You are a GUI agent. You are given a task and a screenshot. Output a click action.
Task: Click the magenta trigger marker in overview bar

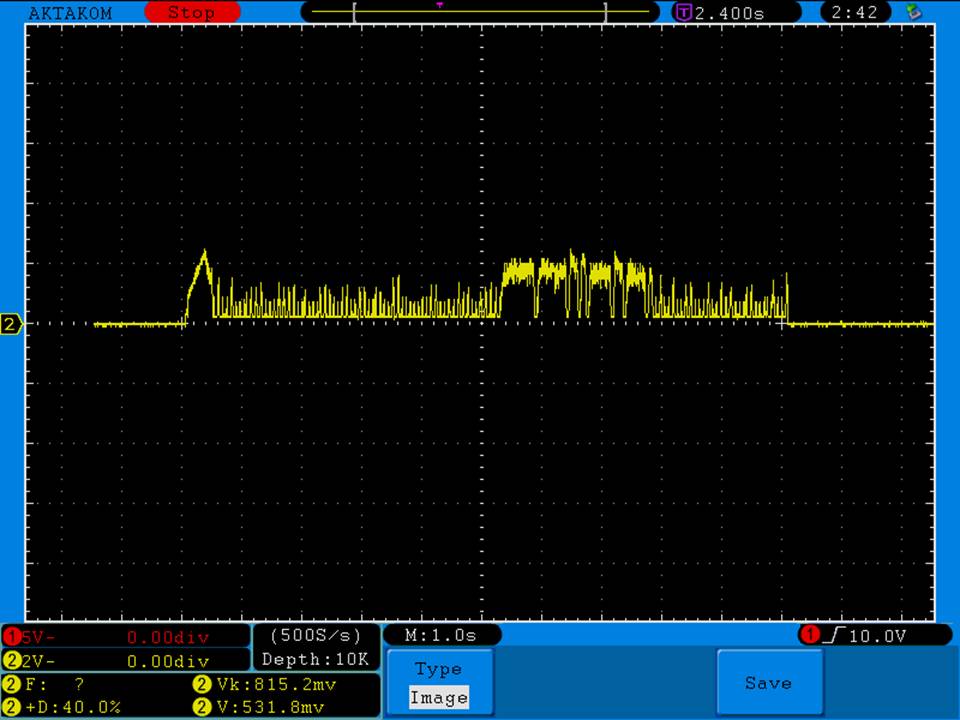point(440,5)
